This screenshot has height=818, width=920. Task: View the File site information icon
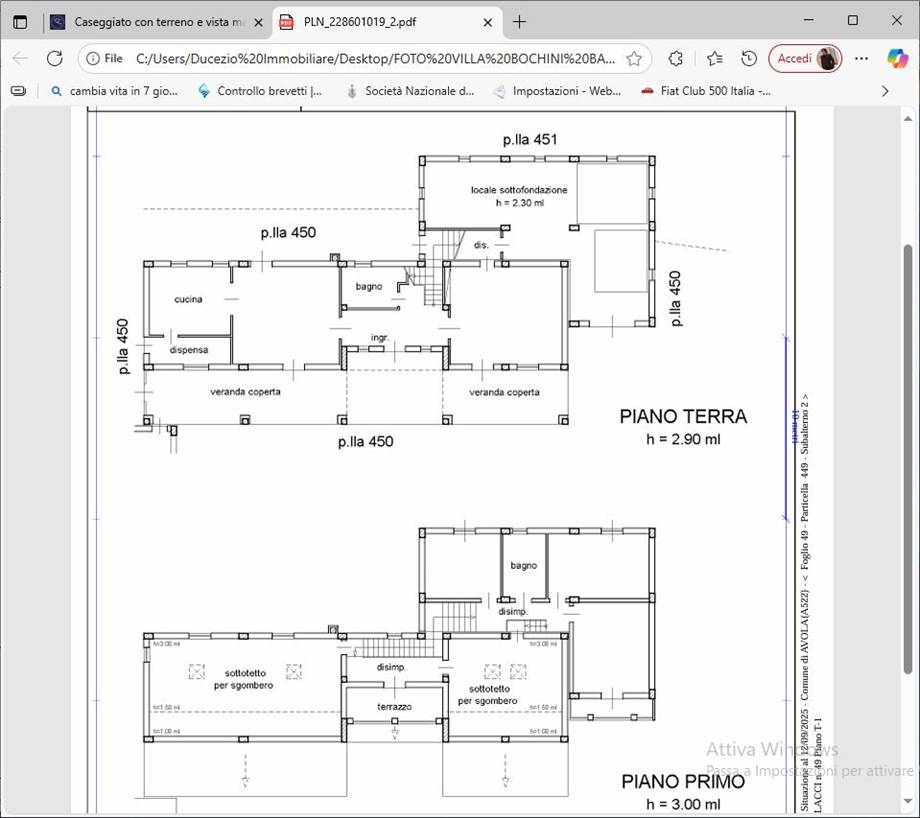coord(103,58)
